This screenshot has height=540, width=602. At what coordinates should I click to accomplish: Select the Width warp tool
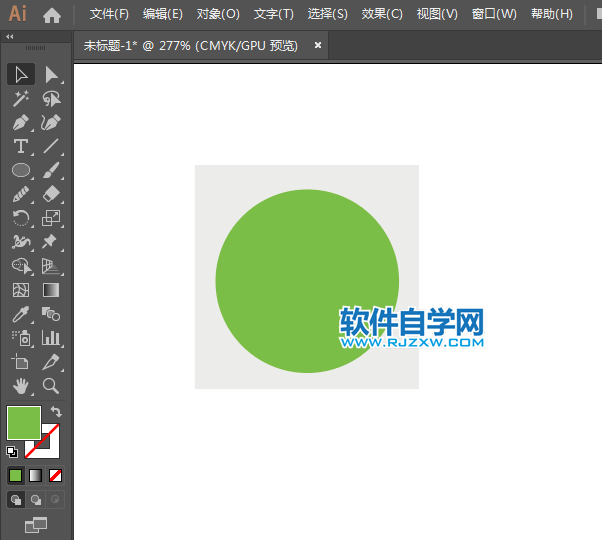21,242
